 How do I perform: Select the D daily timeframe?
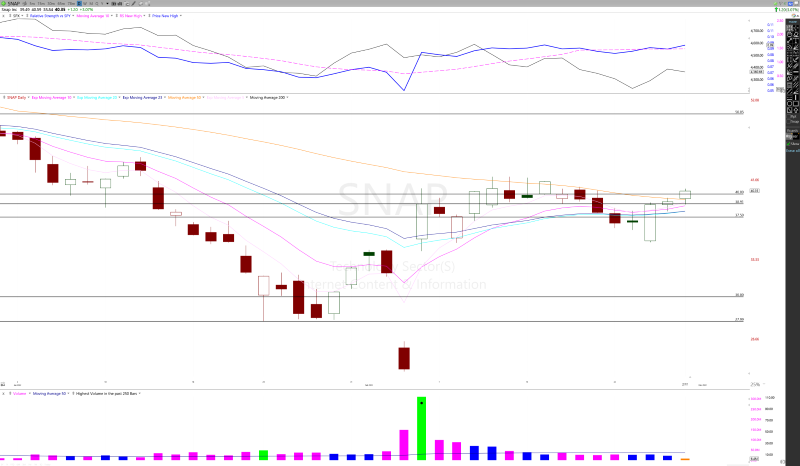click(79, 4)
